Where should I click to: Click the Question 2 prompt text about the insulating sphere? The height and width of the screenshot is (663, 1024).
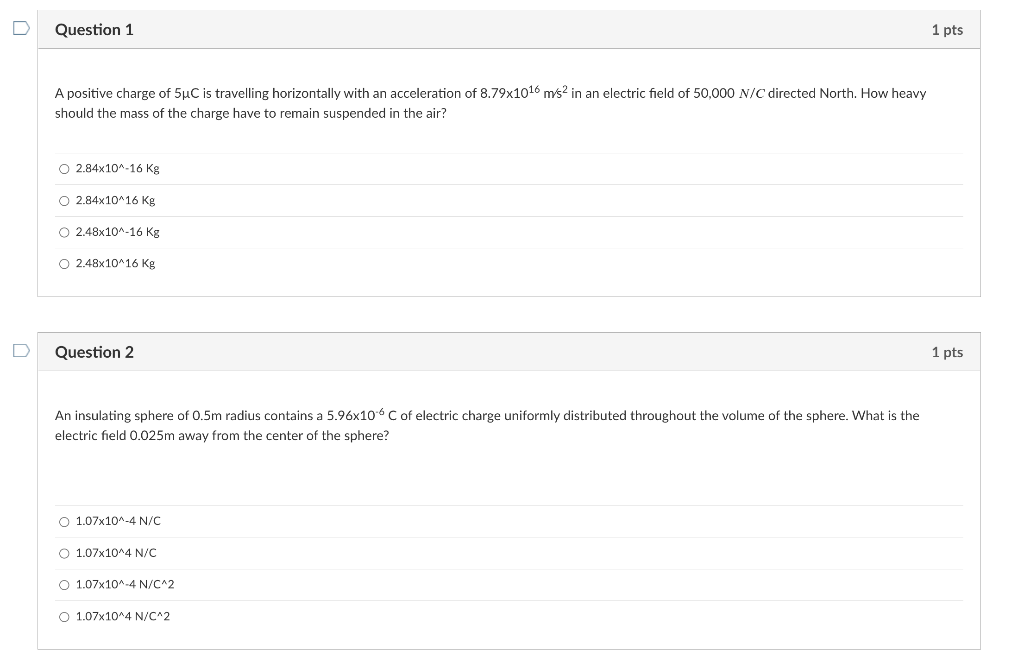(487, 425)
